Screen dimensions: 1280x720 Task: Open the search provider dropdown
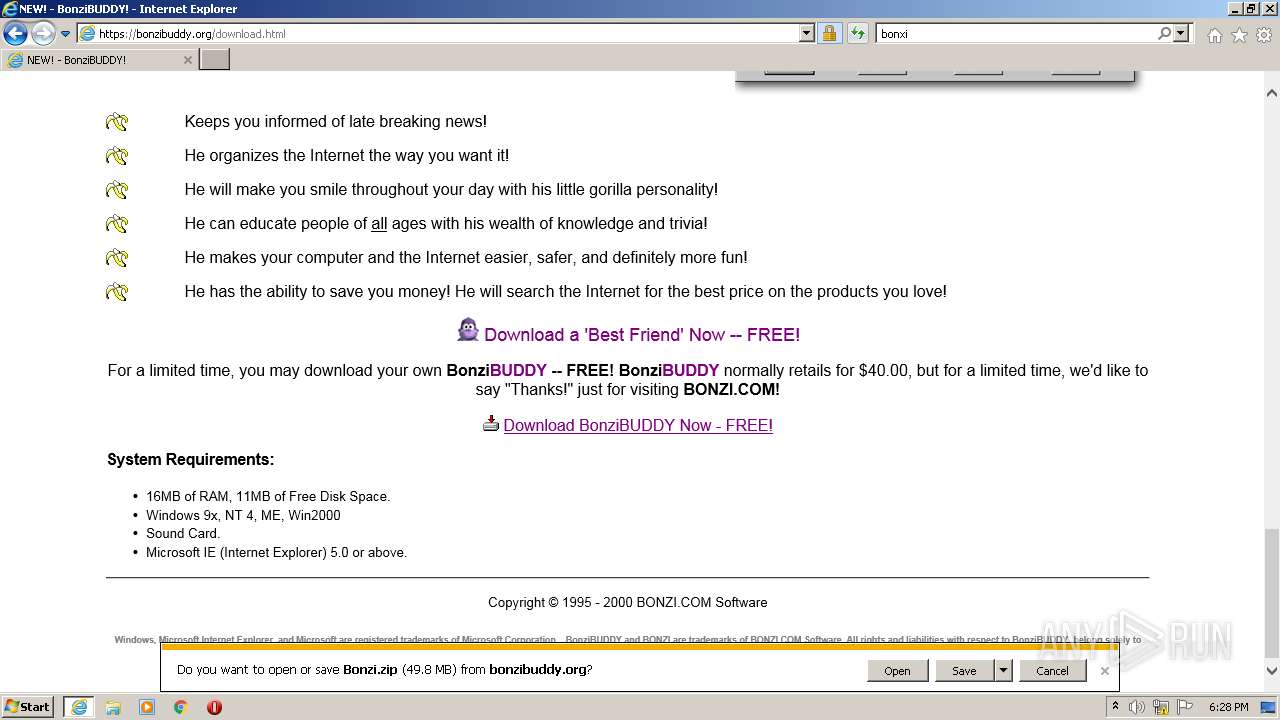pyautogui.click(x=1181, y=33)
